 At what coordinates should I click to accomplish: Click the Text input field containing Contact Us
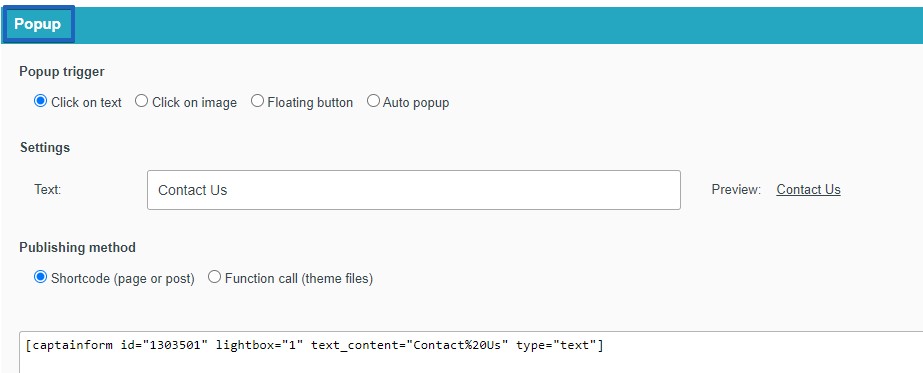tap(414, 190)
